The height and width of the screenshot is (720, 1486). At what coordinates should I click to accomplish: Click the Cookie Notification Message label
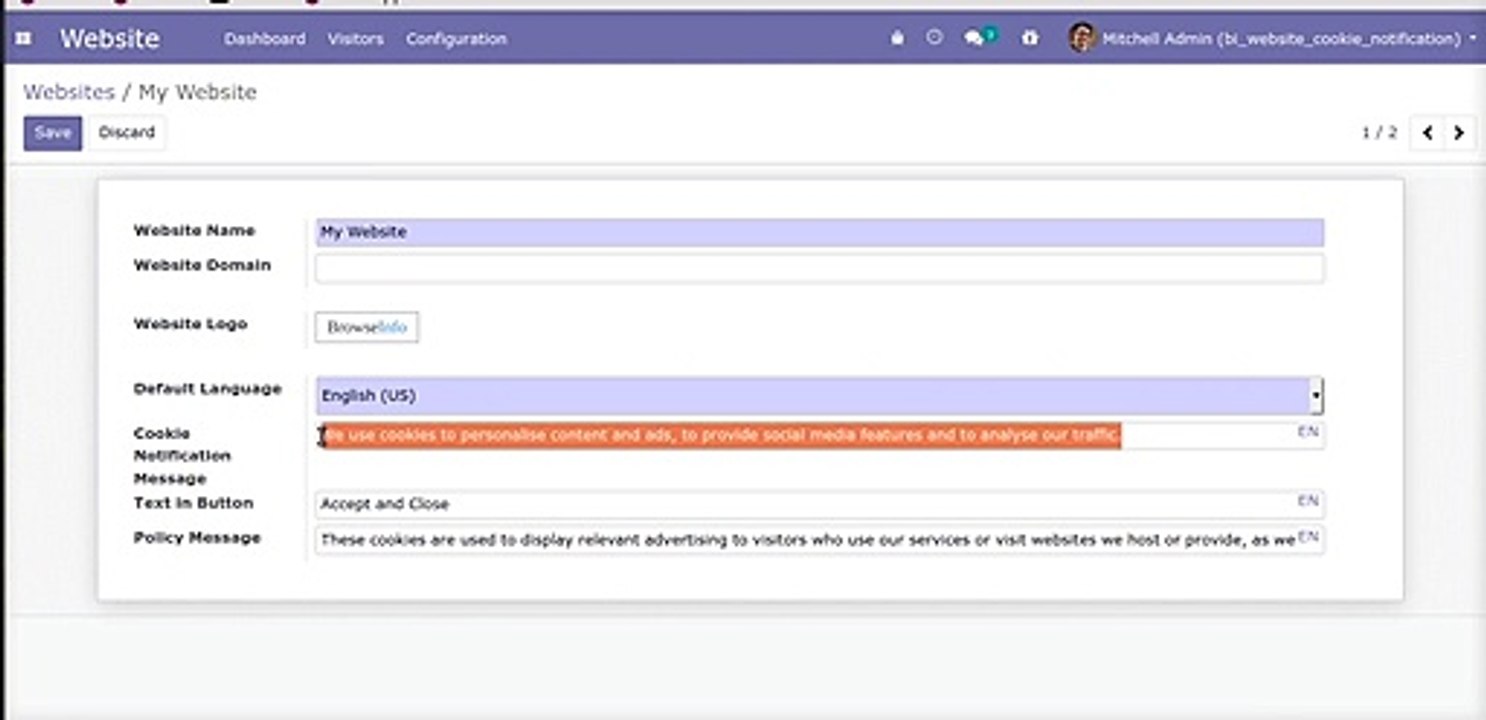[182, 455]
